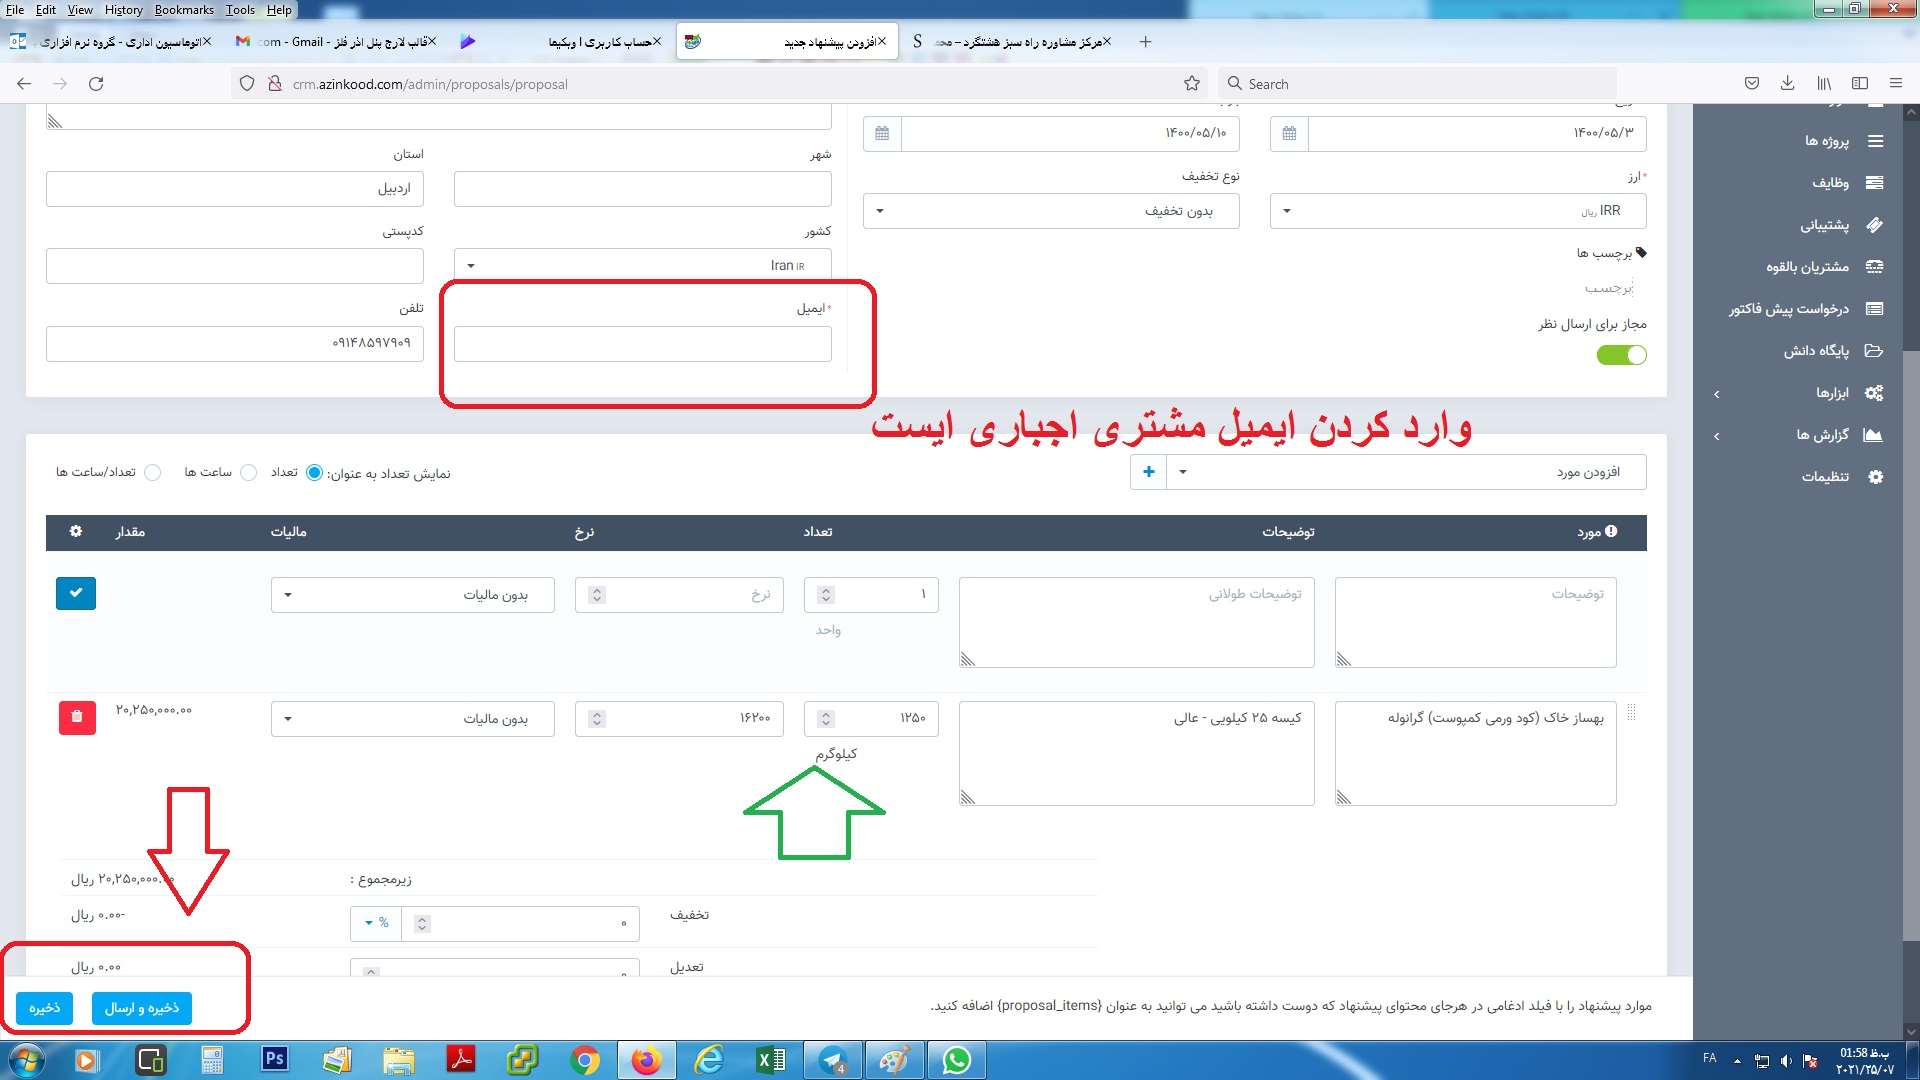This screenshot has width=1920, height=1080.
Task: Select quantity (تعداد) radio option
Action: point(314,473)
